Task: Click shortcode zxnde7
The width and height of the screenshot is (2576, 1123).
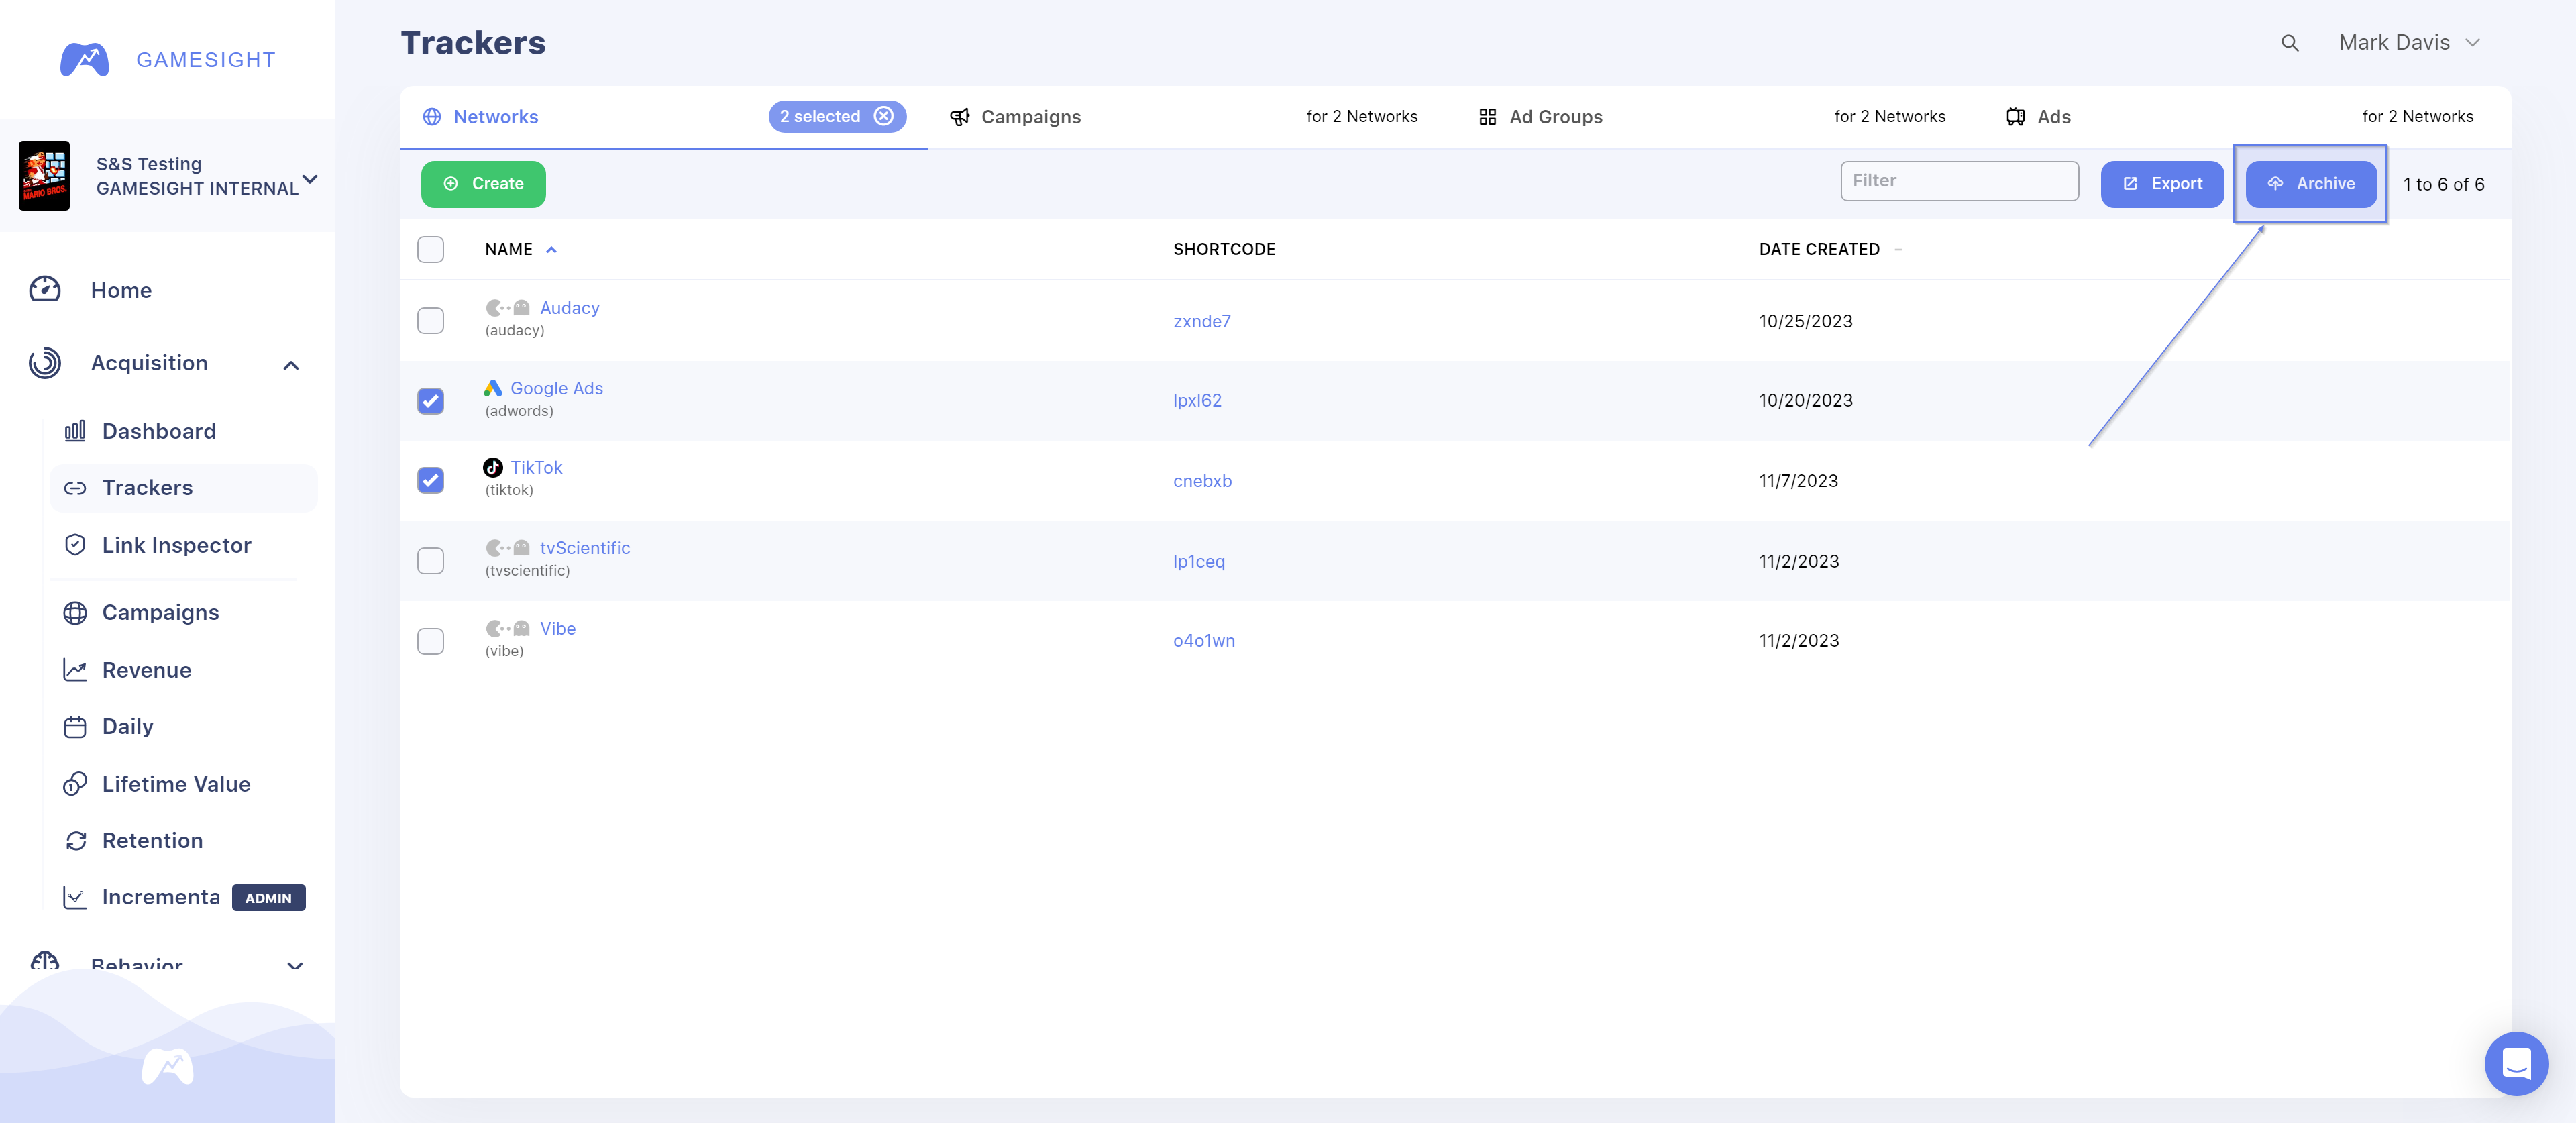Action: (1202, 321)
